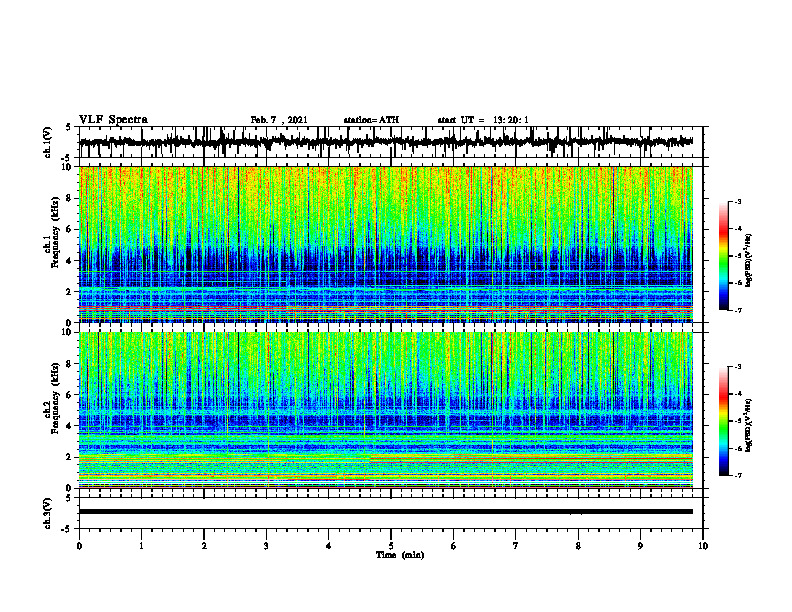
Task: Click the time axis tick label "1"
Action: [x=141, y=546]
